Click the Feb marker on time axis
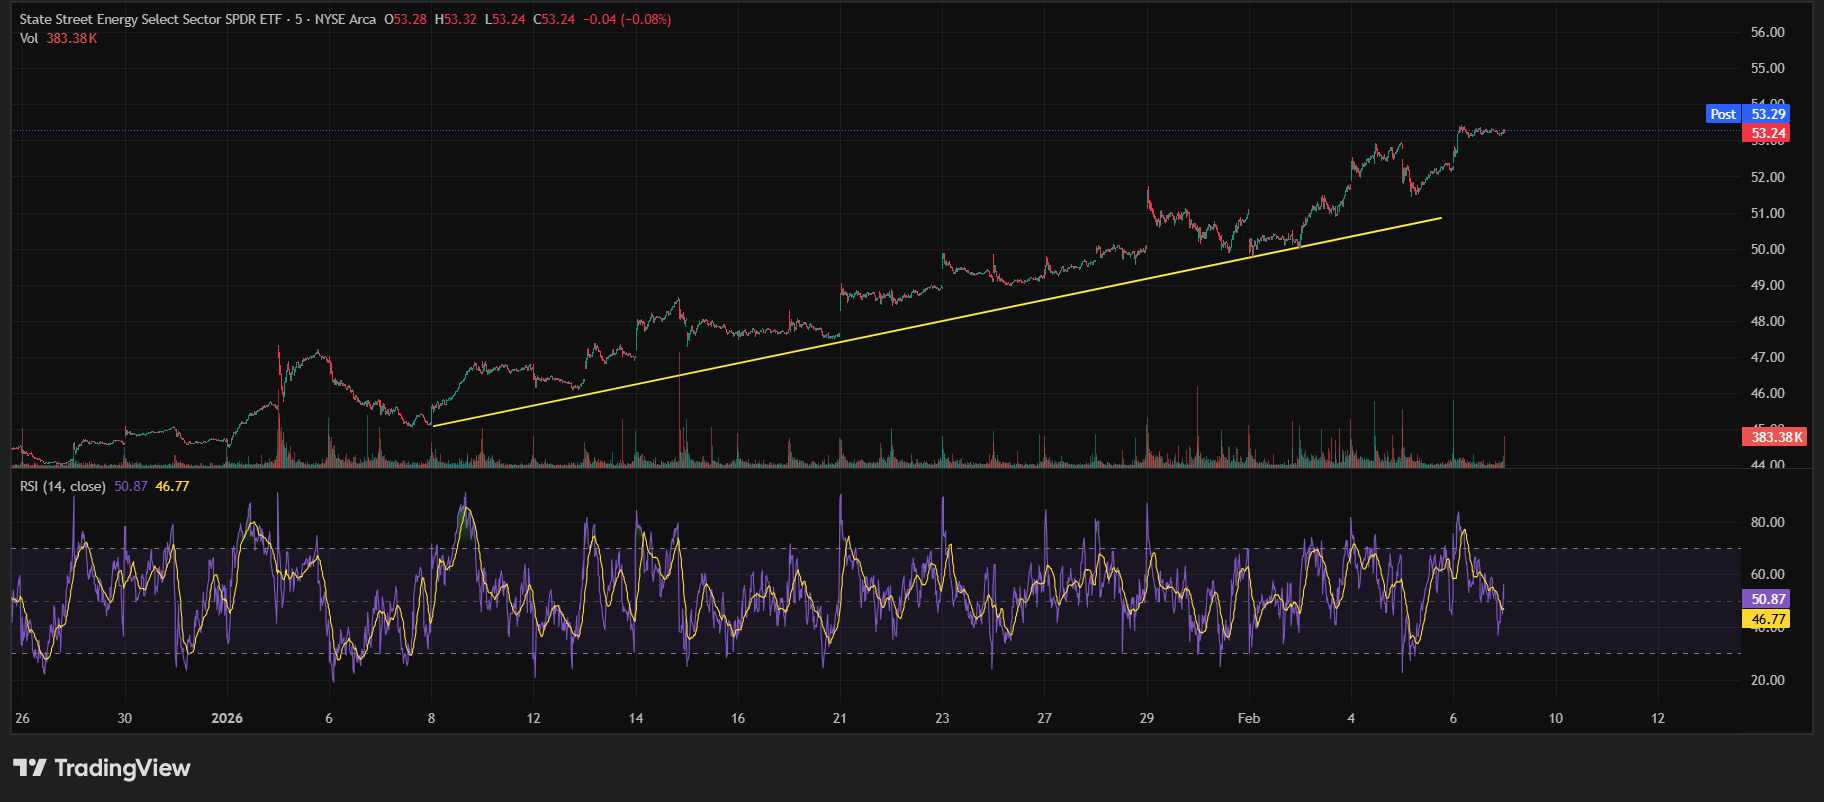Viewport: 1824px width, 802px height. (1248, 718)
